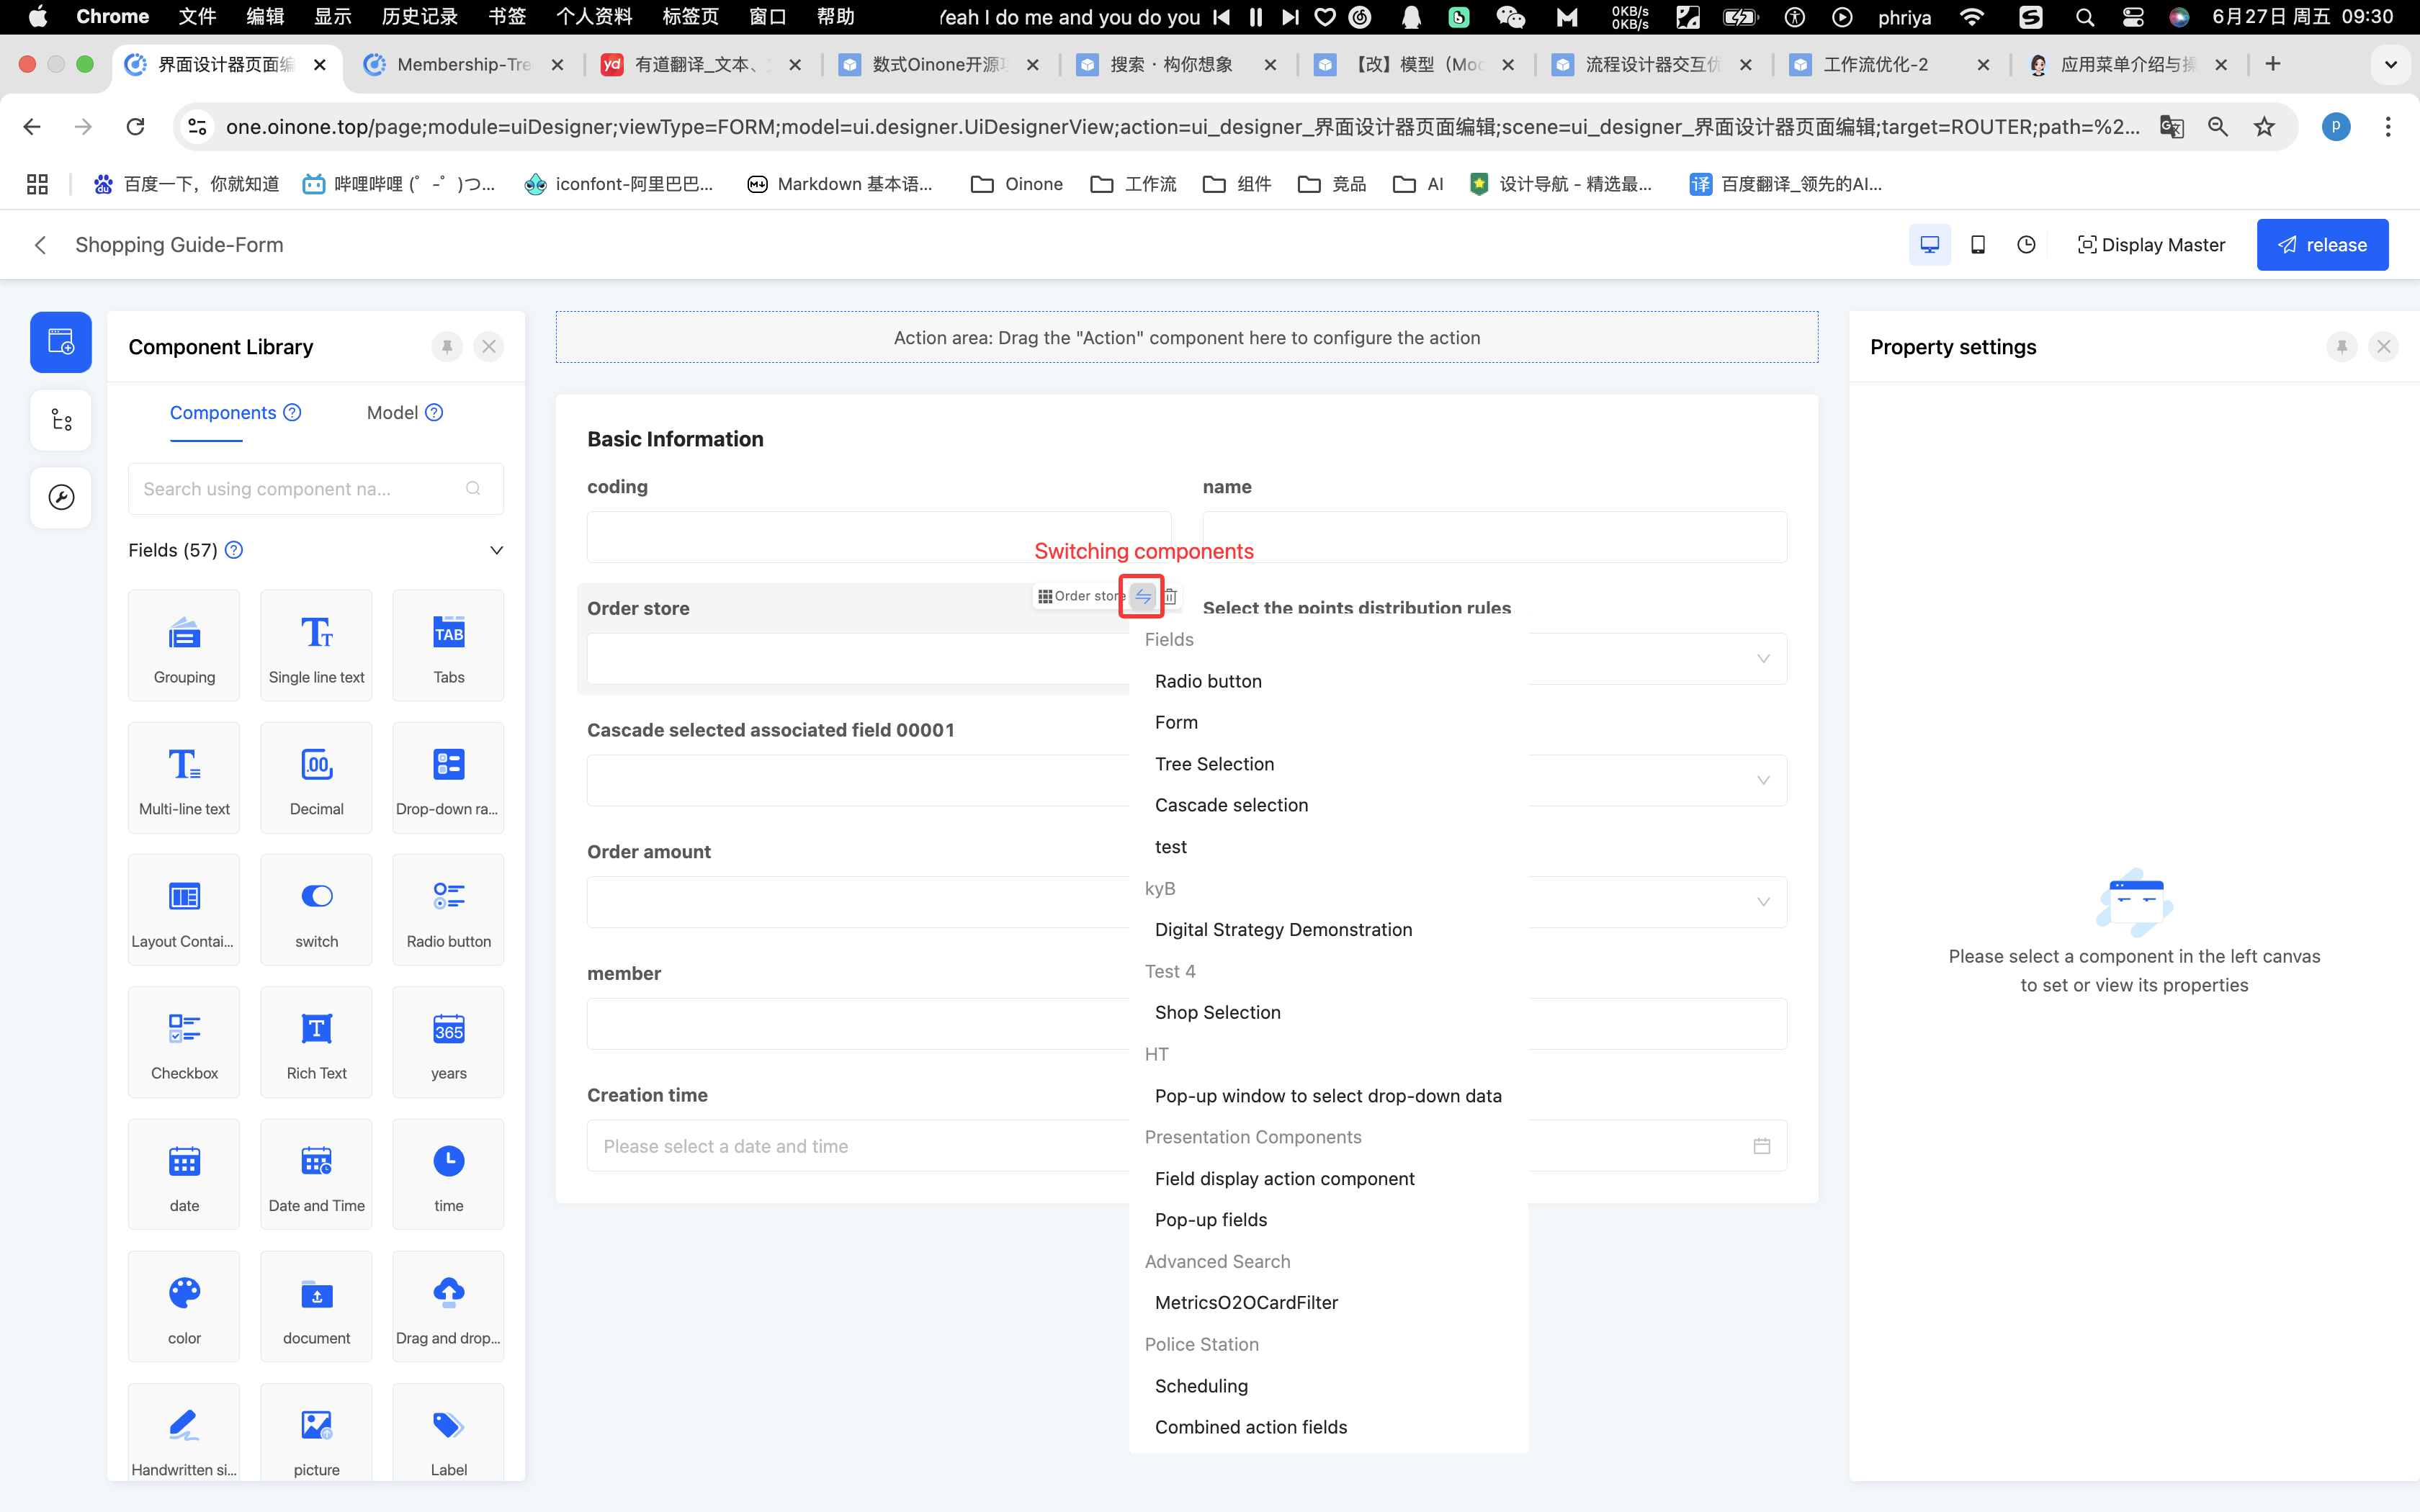This screenshot has height=1512, width=2420.
Task: Switch to the Model tab
Action: (x=392, y=413)
